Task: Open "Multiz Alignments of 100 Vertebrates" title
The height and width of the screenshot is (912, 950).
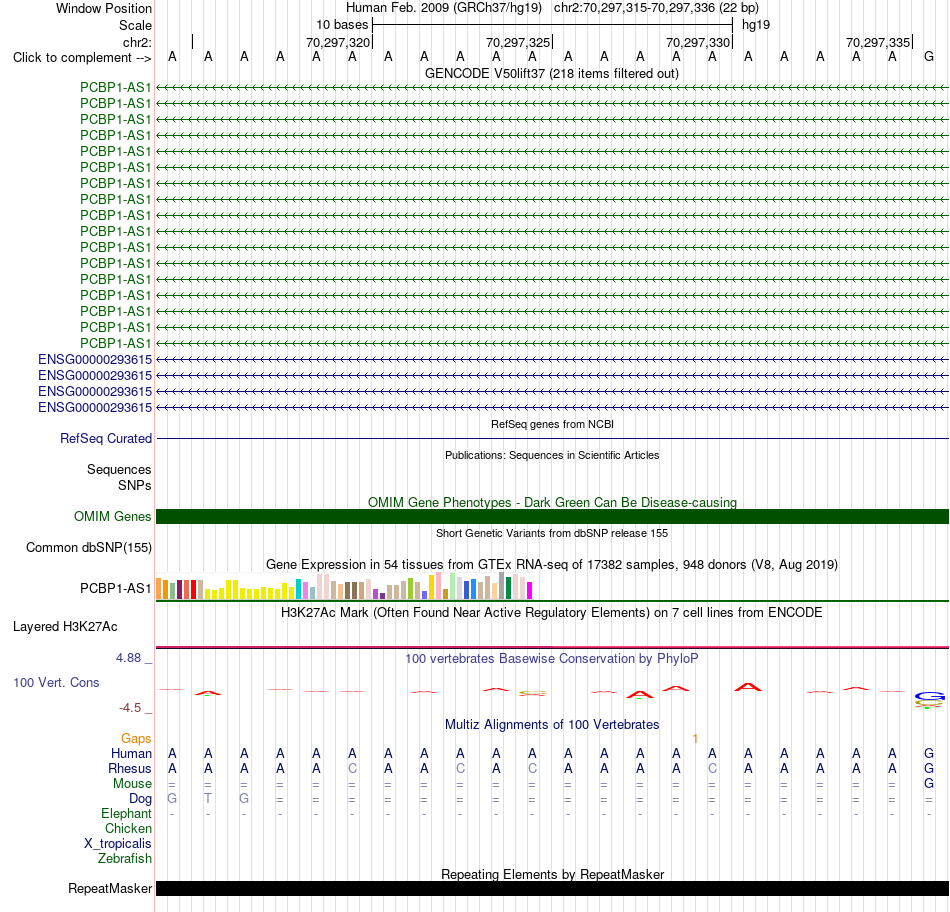Action: [552, 725]
